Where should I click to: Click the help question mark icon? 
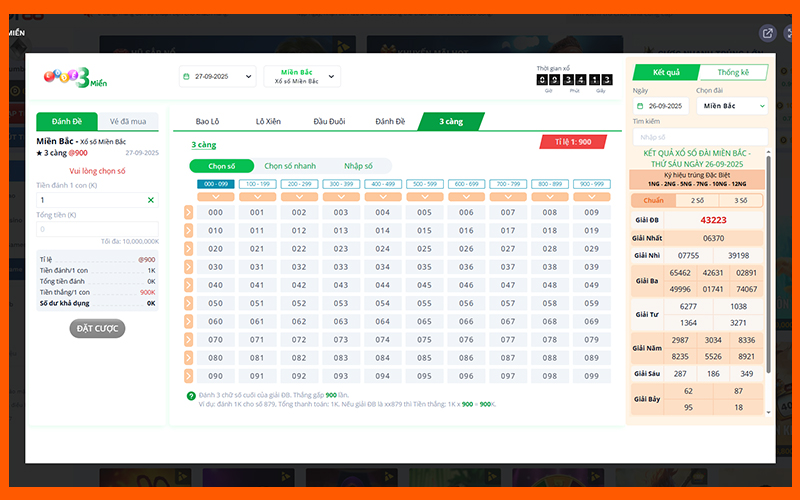pos(191,396)
